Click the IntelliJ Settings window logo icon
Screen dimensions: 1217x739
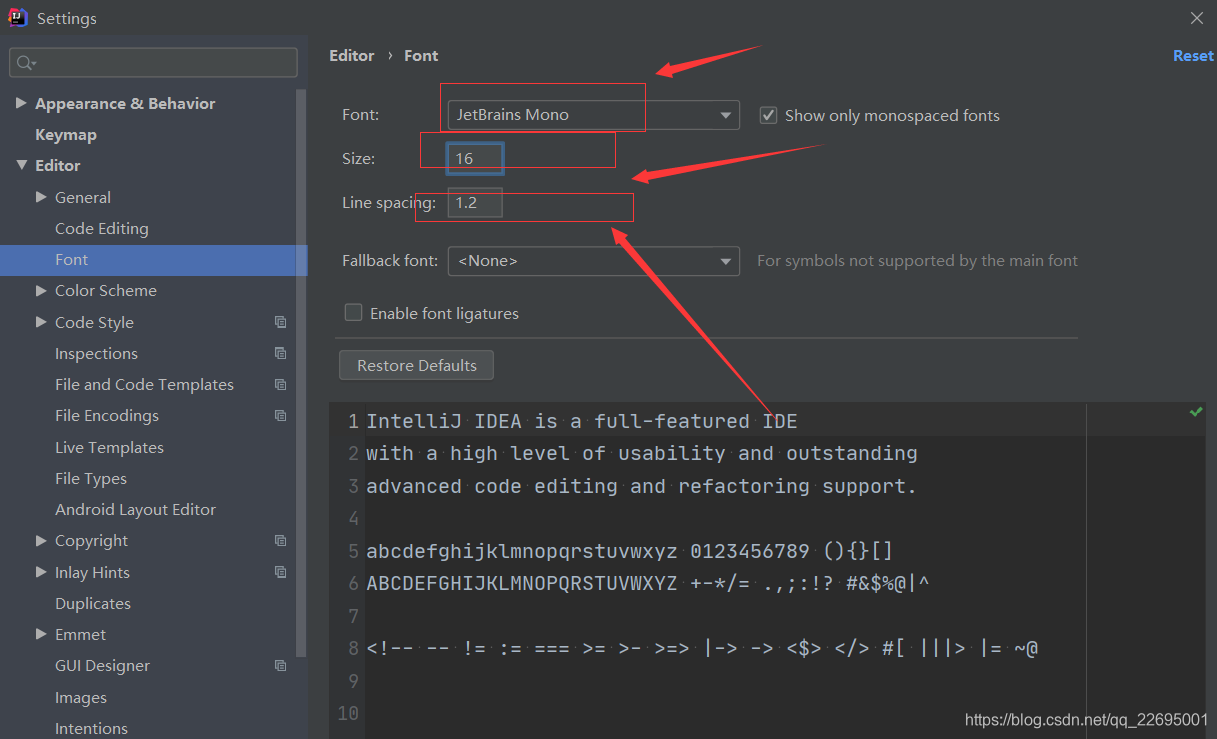click(x=18, y=18)
